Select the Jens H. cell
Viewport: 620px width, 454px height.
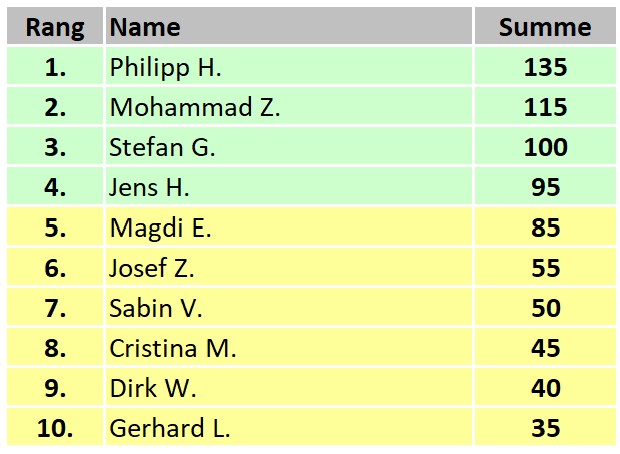coord(289,186)
